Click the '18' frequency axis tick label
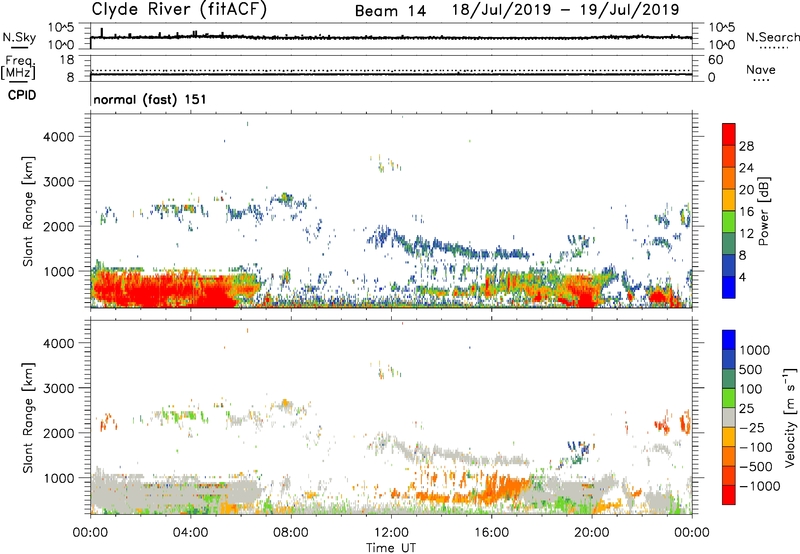This screenshot has width=800, height=554. (67, 60)
